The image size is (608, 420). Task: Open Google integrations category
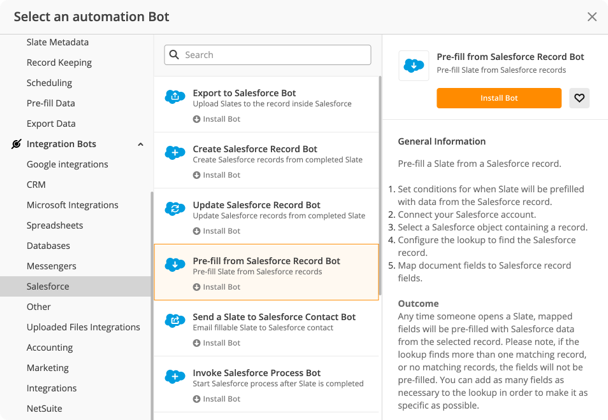pos(67,164)
